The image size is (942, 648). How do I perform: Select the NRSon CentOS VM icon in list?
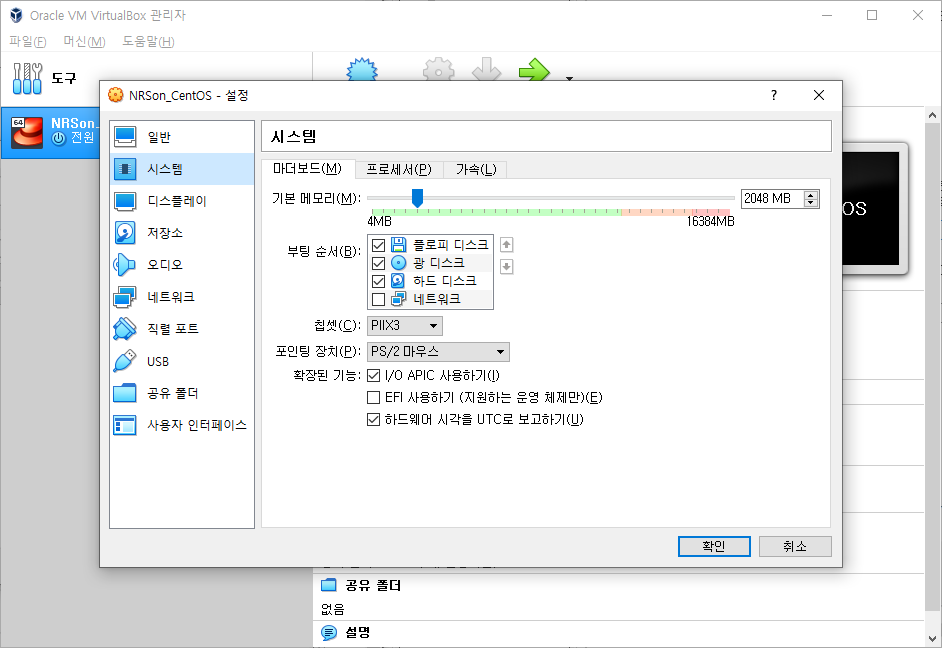pos(27,132)
